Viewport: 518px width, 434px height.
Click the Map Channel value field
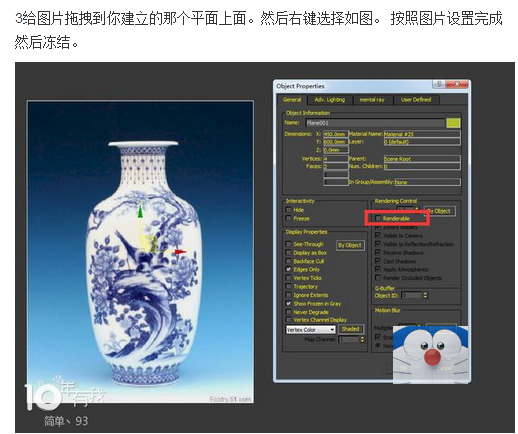point(349,339)
